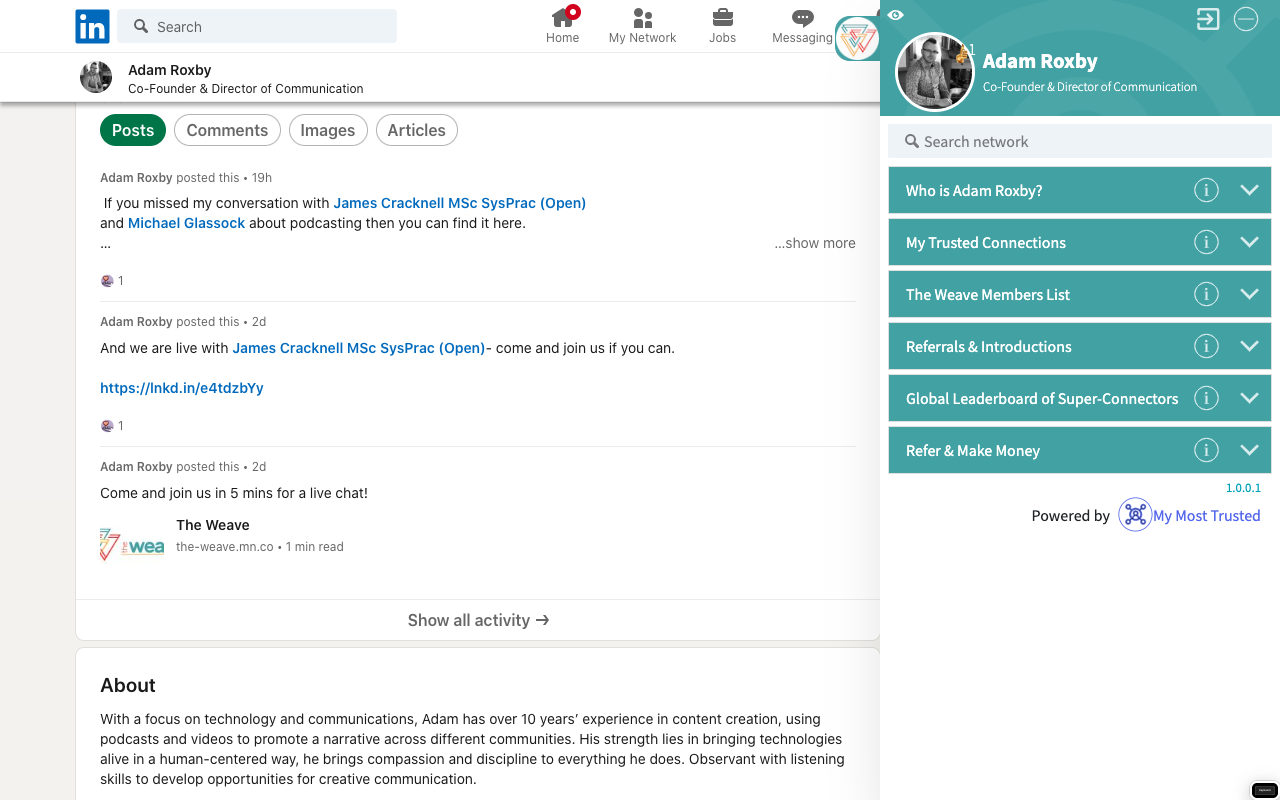The height and width of the screenshot is (800, 1280).
Task: Open the Messaging icon
Action: 802,18
